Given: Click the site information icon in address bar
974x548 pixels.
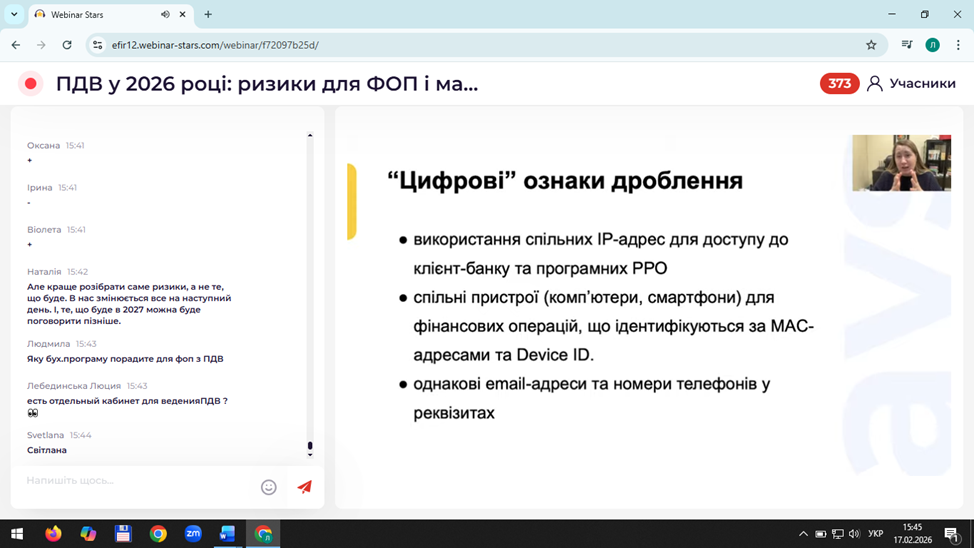Looking at the screenshot, I should pyautogui.click(x=97, y=45).
